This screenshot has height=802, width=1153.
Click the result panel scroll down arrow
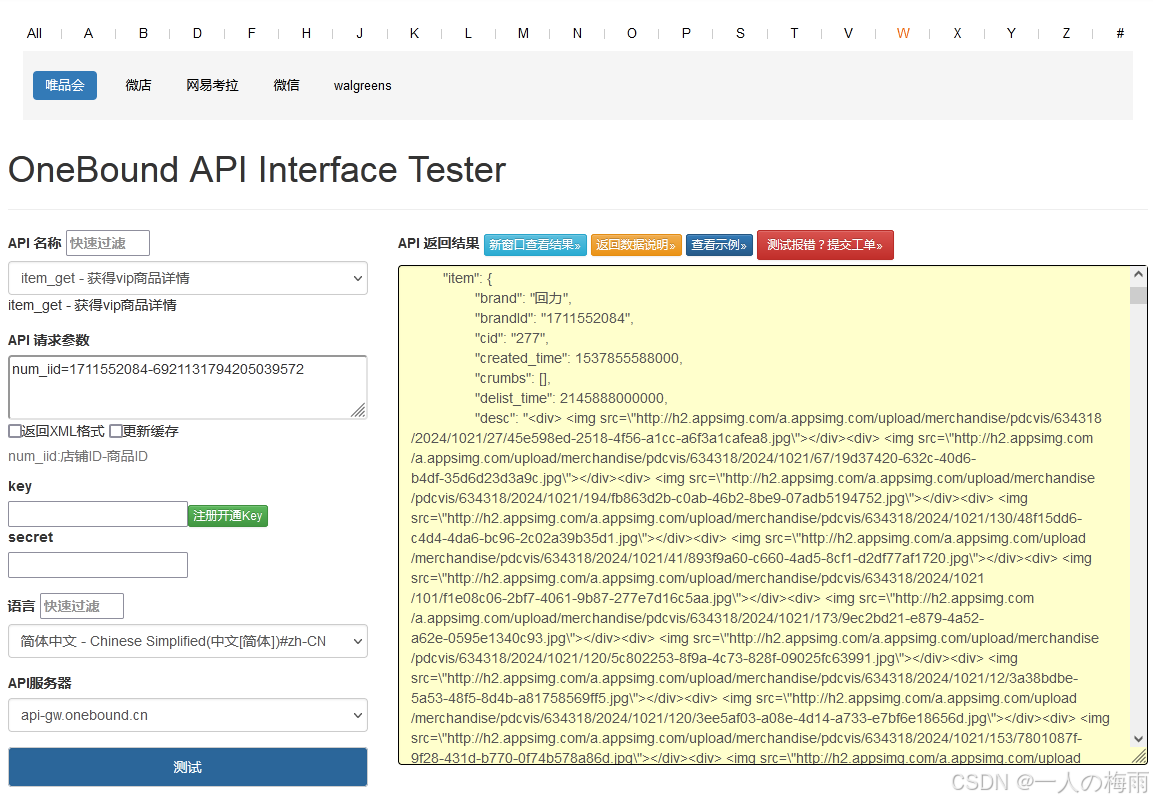pos(1138,738)
